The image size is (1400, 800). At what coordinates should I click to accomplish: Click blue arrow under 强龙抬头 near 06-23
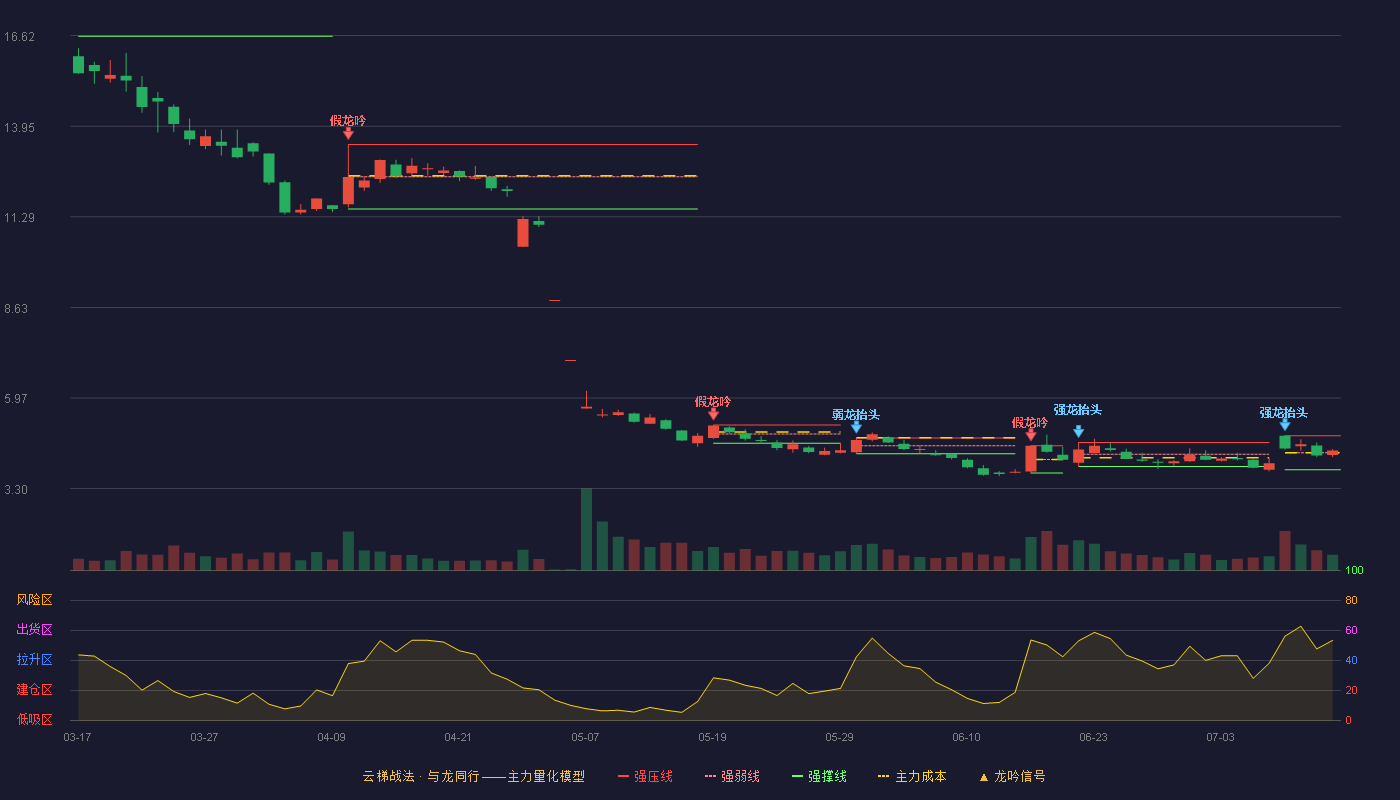(x=1078, y=431)
